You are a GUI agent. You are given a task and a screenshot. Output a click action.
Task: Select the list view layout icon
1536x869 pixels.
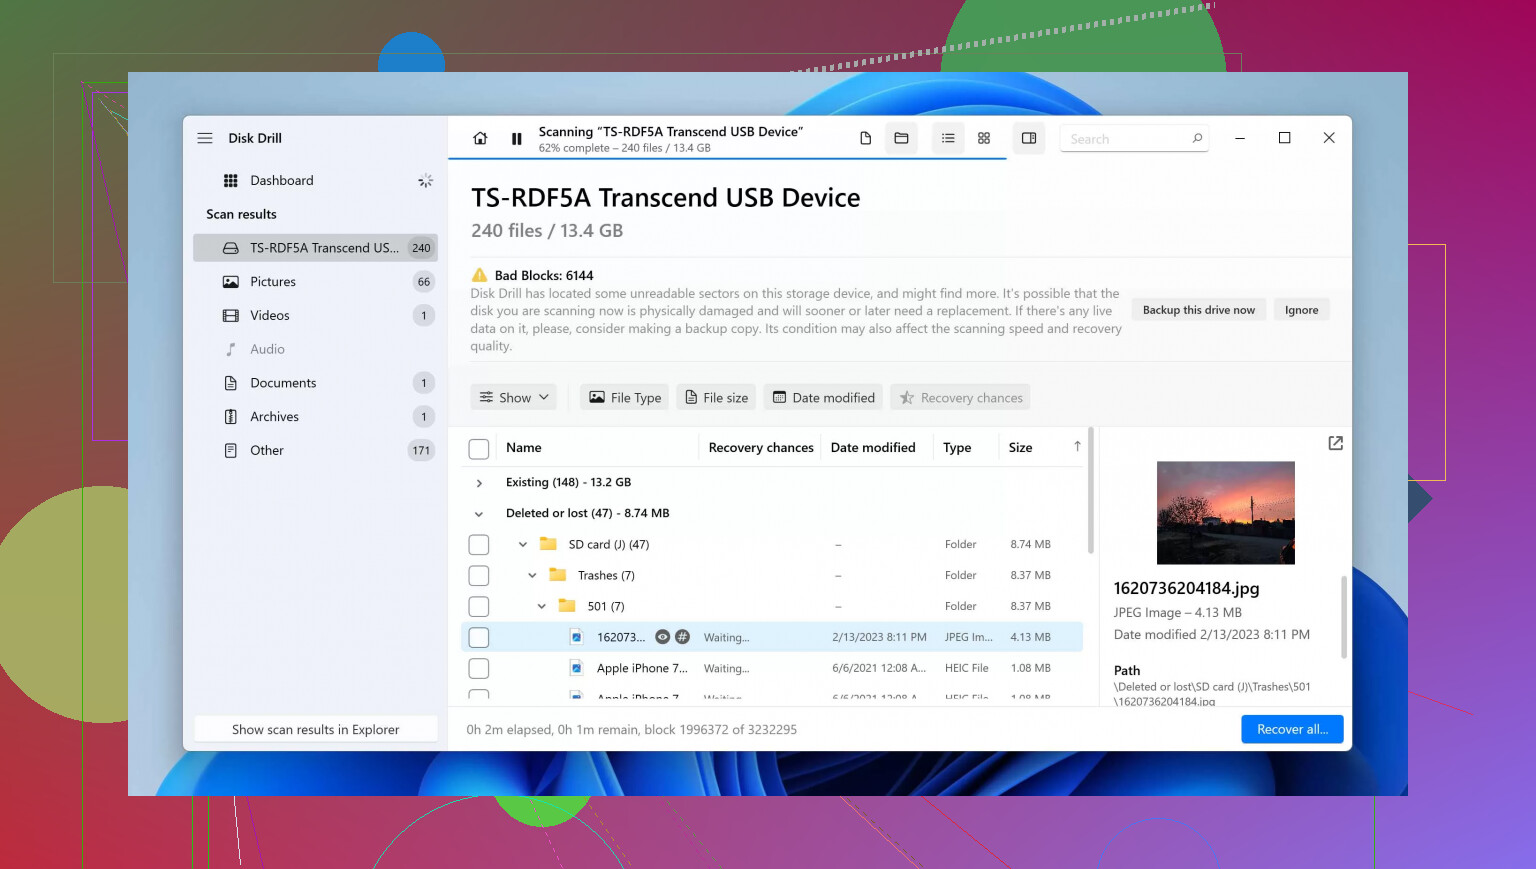tap(948, 139)
